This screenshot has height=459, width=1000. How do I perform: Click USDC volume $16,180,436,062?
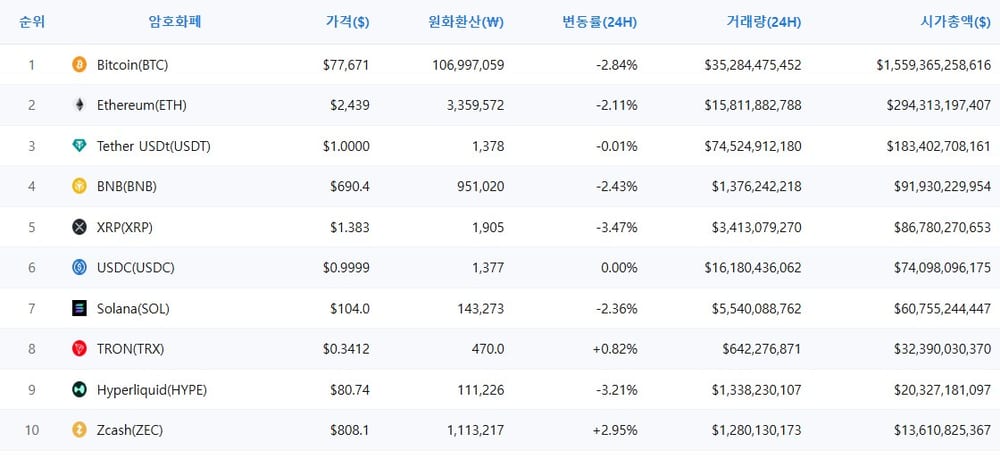coord(753,268)
